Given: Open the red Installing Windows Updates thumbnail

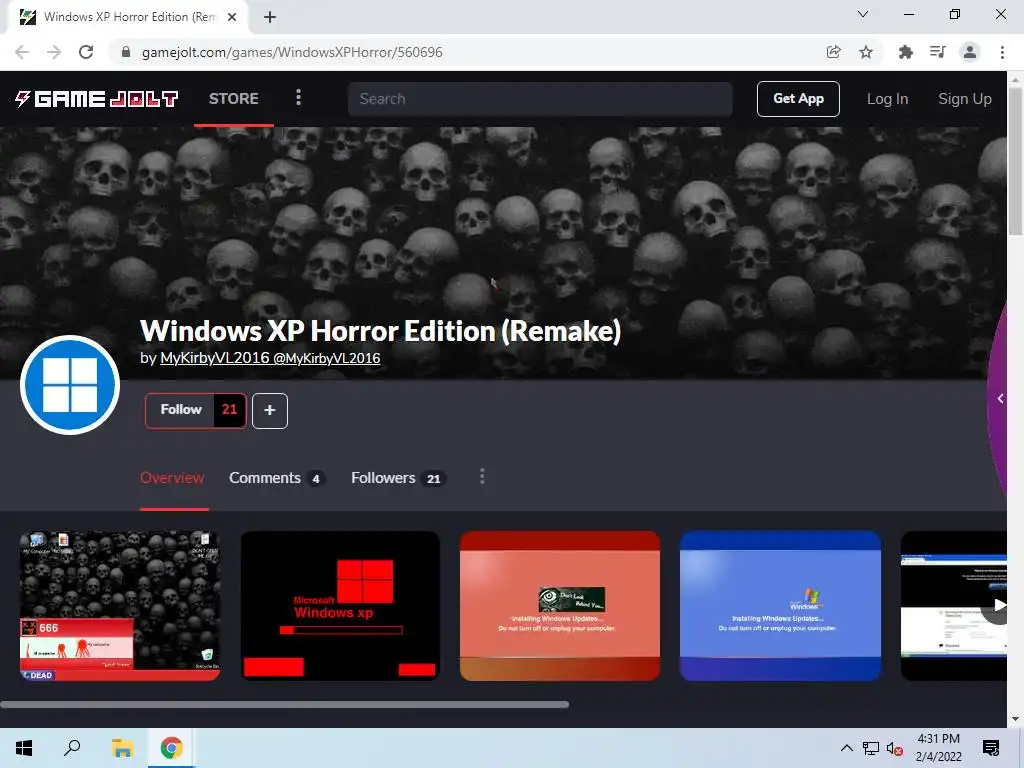Looking at the screenshot, I should [560, 606].
